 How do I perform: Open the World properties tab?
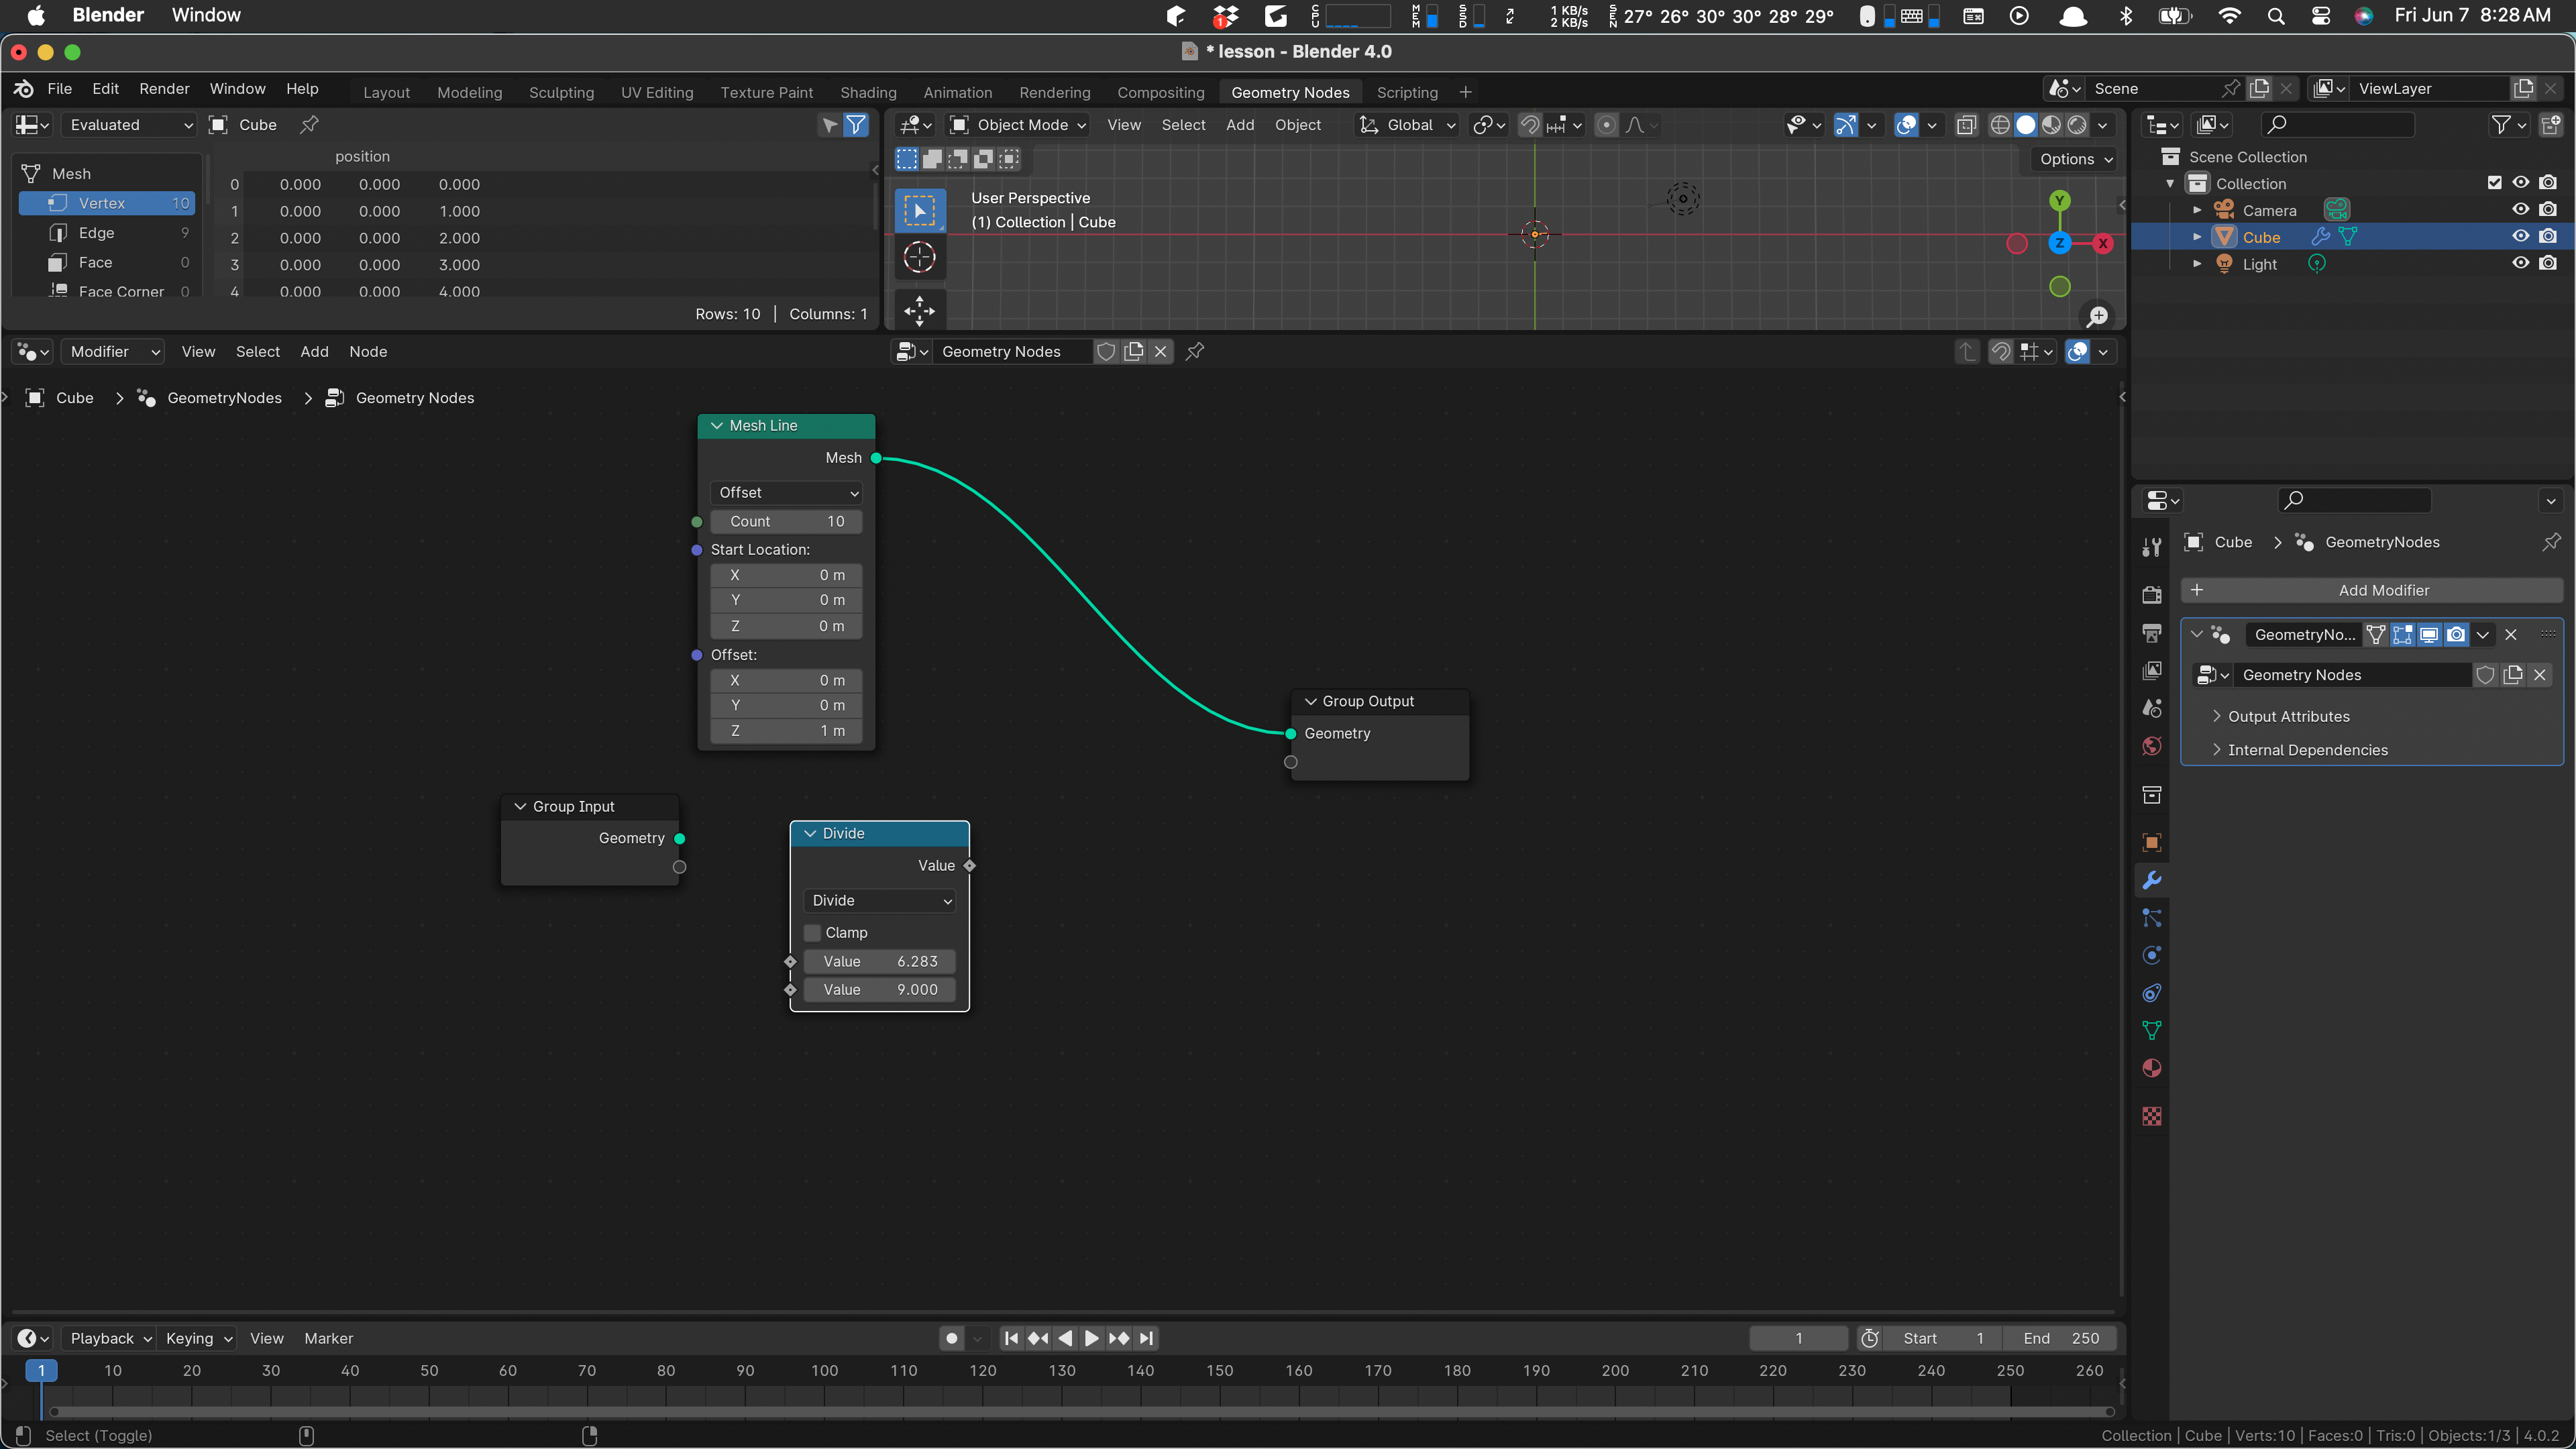click(x=2152, y=746)
